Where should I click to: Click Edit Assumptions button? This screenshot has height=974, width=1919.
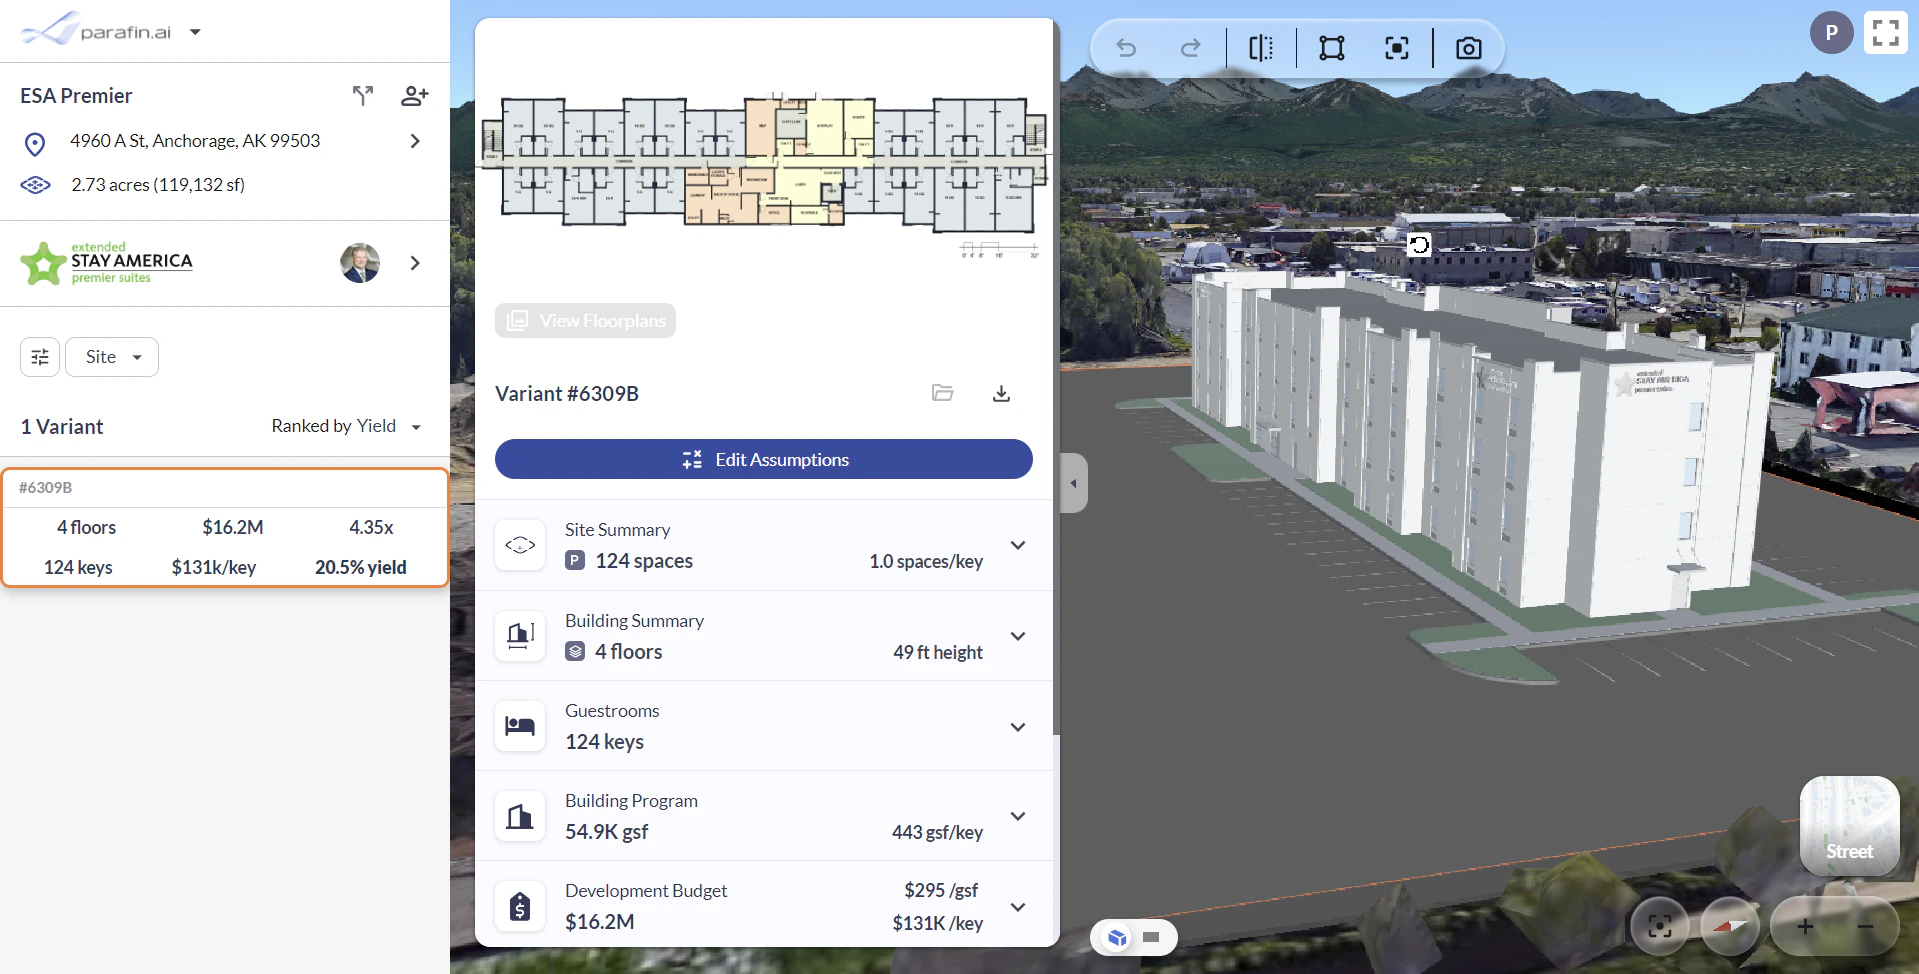(x=764, y=459)
